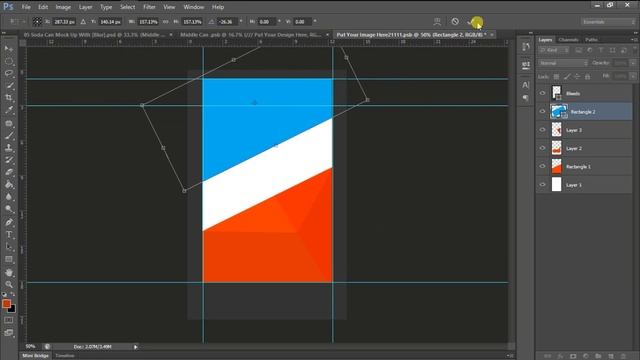Toggle lock position
This screenshot has height=360, width=640.
tap(577, 77)
